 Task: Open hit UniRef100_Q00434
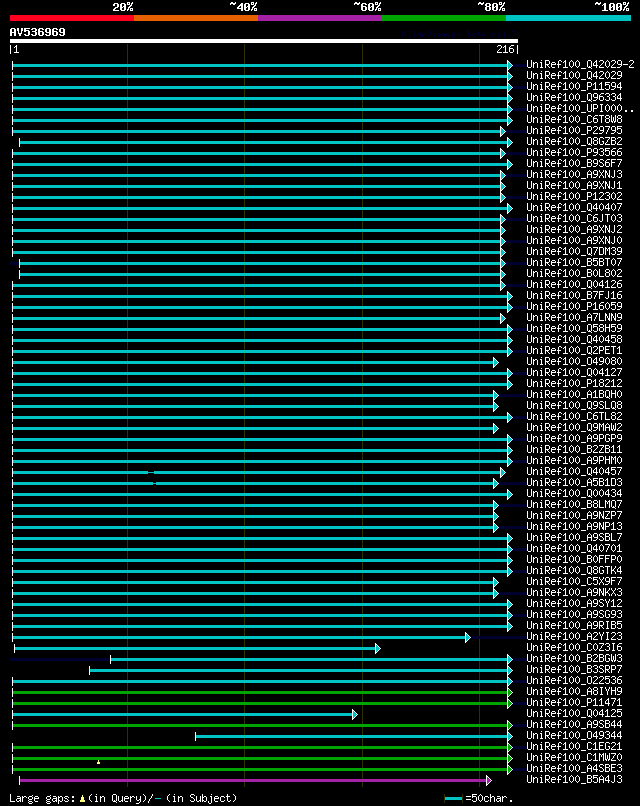click(574, 493)
